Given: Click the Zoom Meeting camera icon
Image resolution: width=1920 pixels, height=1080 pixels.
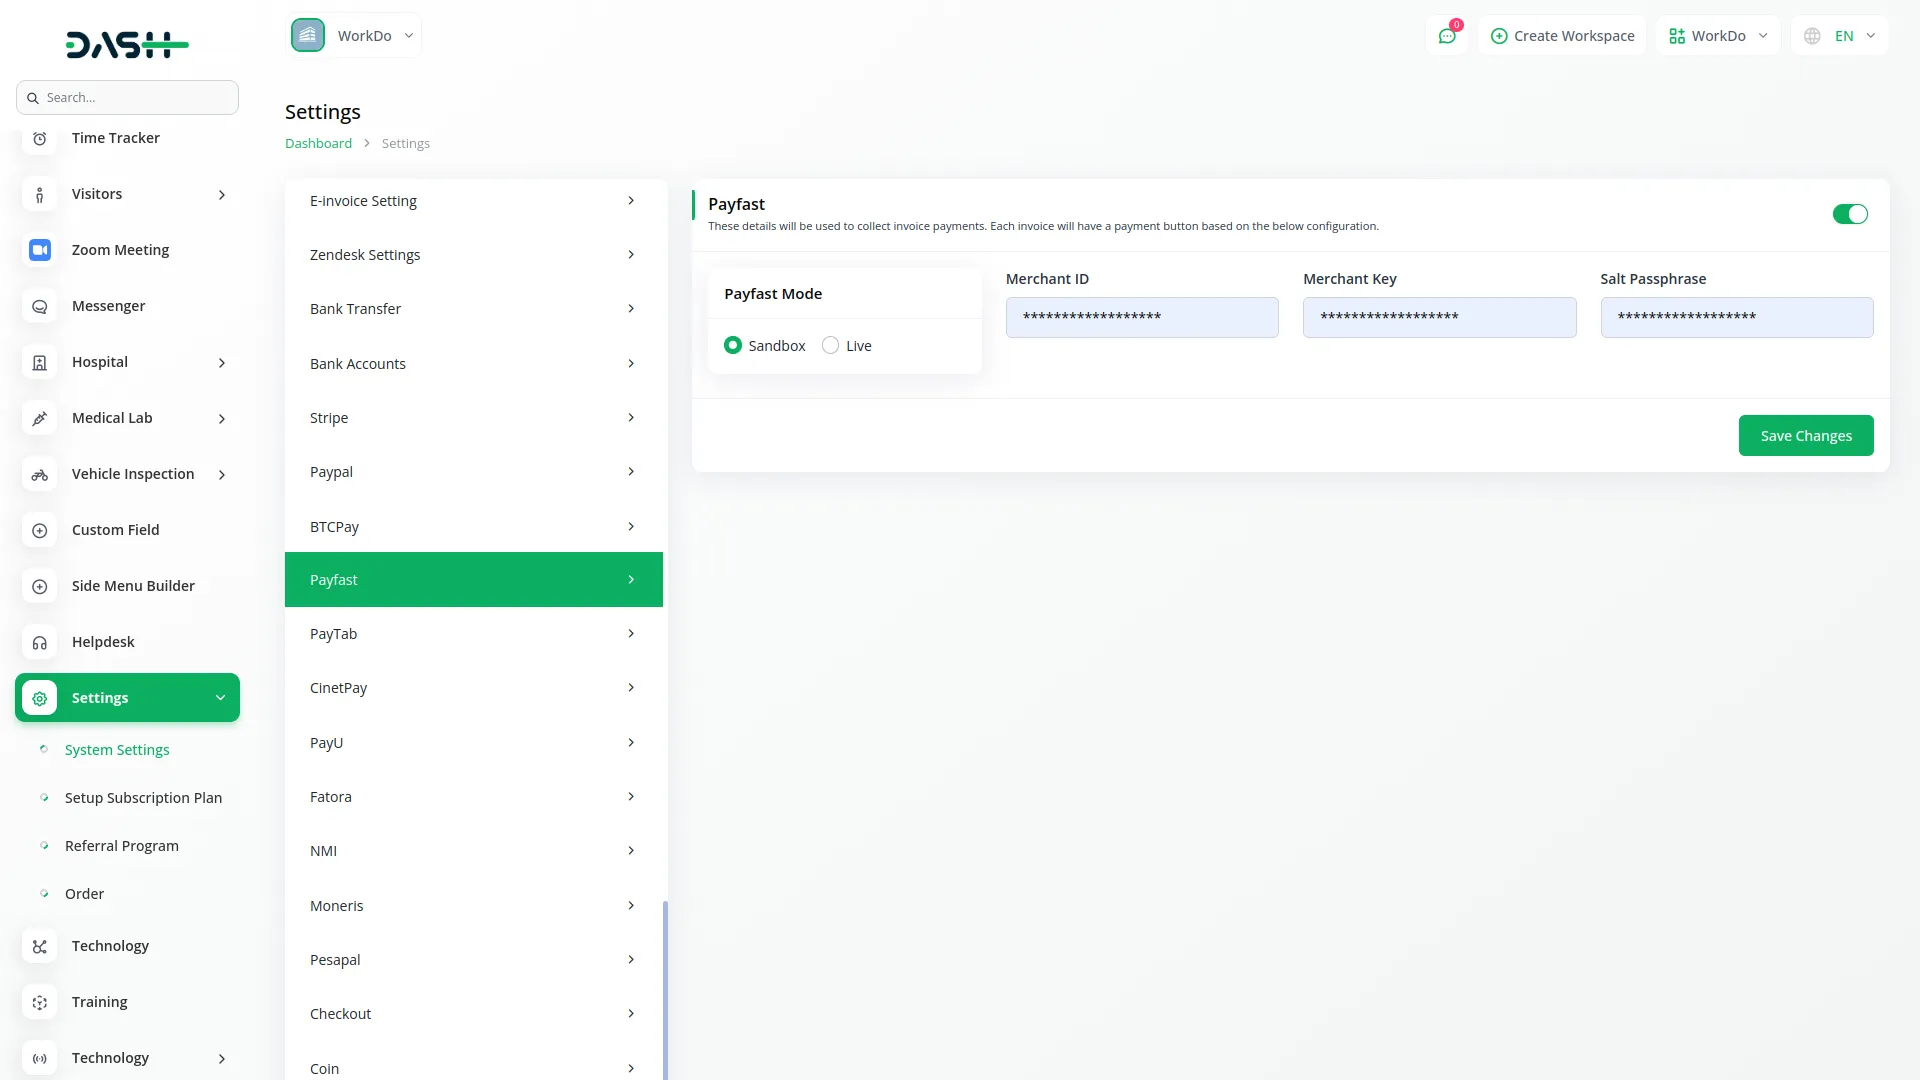Looking at the screenshot, I should (40, 250).
